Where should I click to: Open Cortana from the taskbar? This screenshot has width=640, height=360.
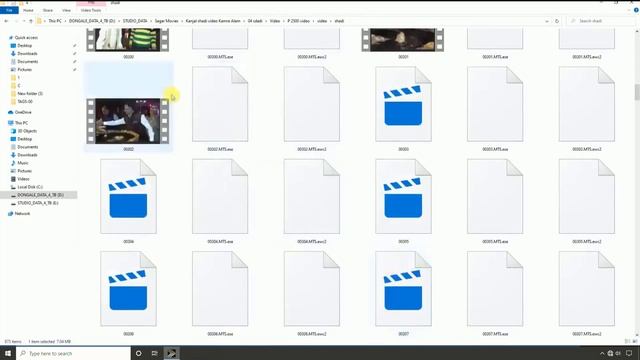(138, 353)
